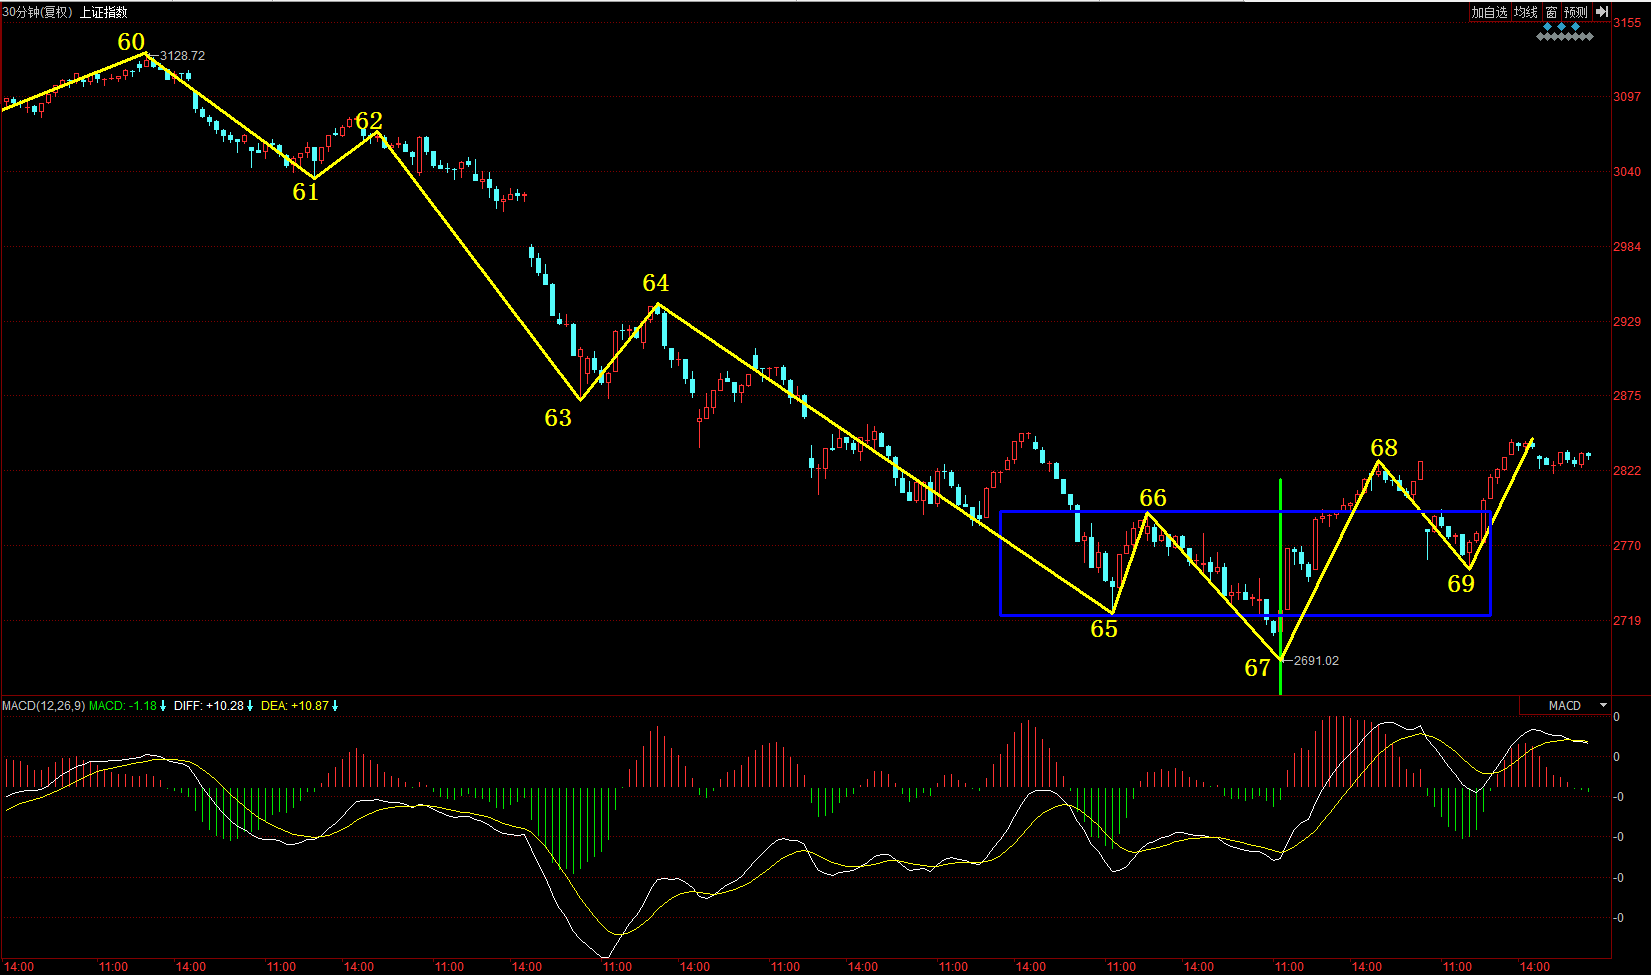This screenshot has height=975, width=1651.
Task: Click the MACD dropdown arrow
Action: click(1603, 706)
